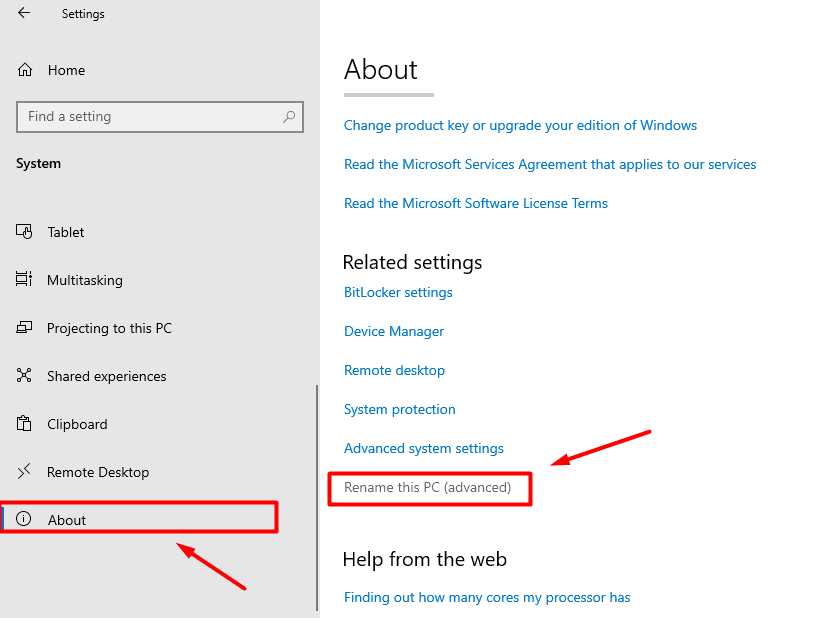Open BitLocker settings link

click(x=398, y=292)
